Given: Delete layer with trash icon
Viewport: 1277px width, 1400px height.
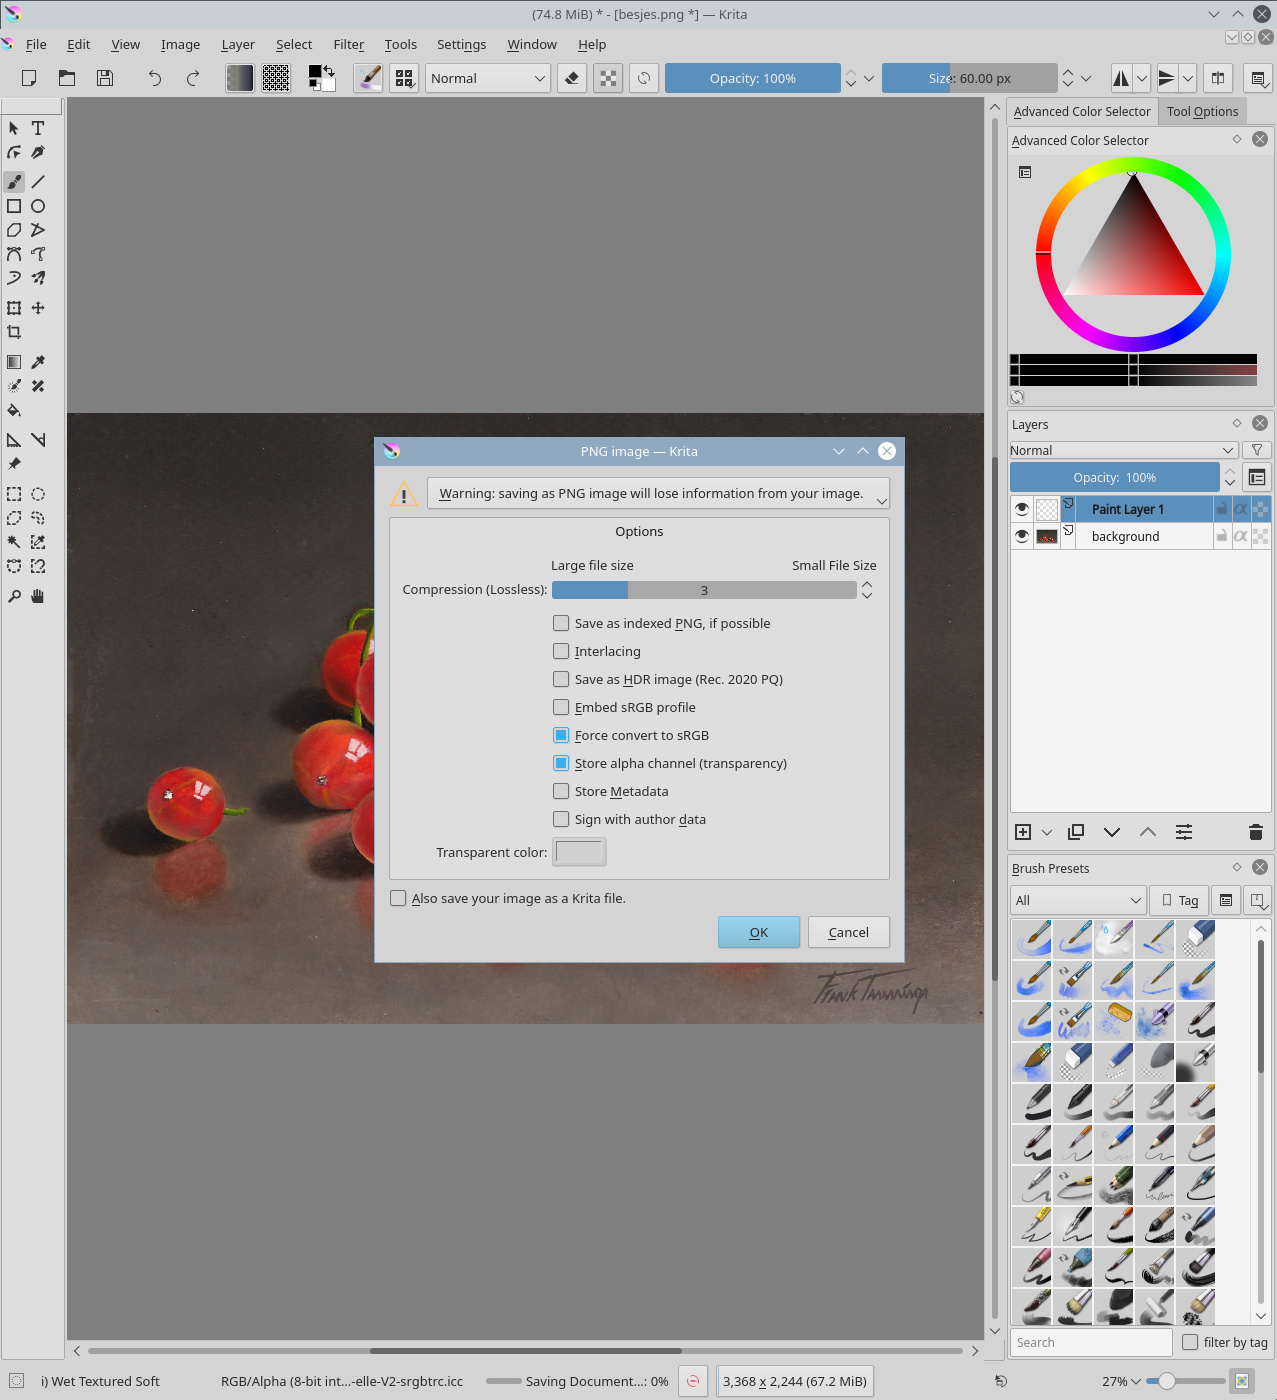Looking at the screenshot, I should [x=1256, y=832].
